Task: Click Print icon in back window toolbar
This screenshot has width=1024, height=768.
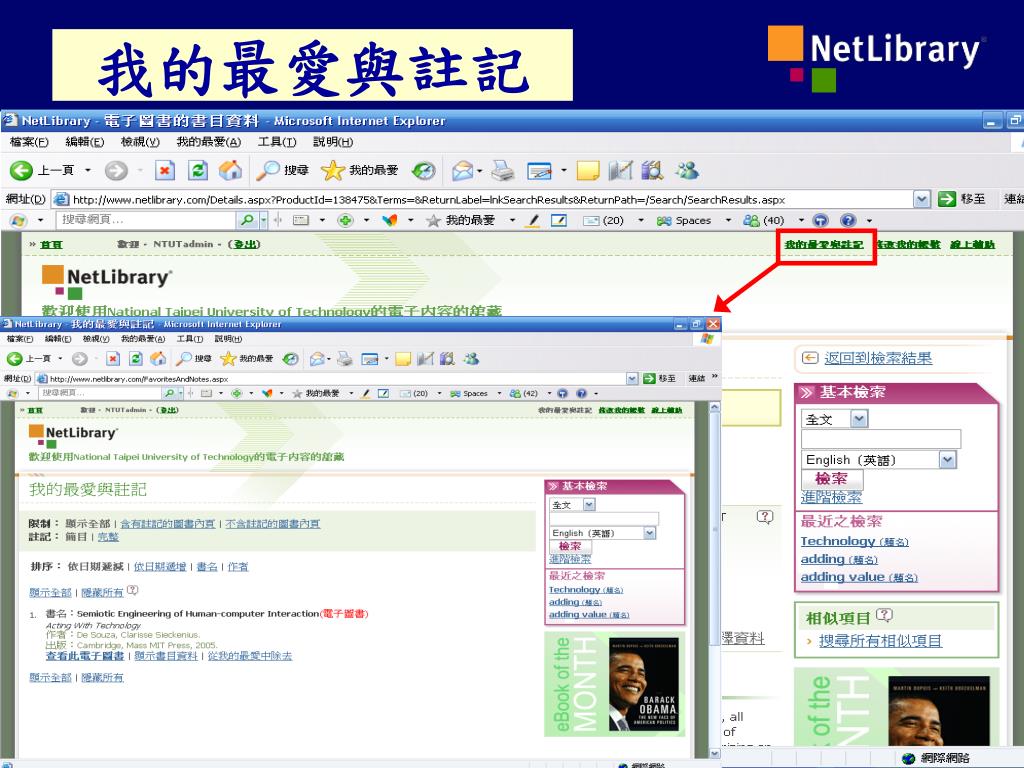Action: tap(502, 171)
